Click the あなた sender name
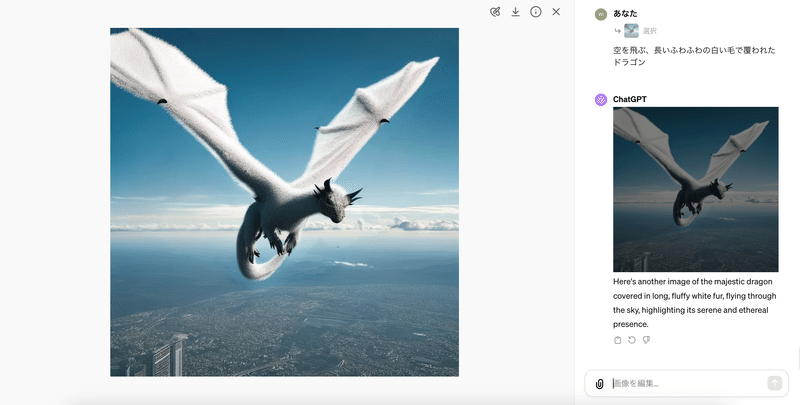The height and width of the screenshot is (405, 800). [x=625, y=14]
